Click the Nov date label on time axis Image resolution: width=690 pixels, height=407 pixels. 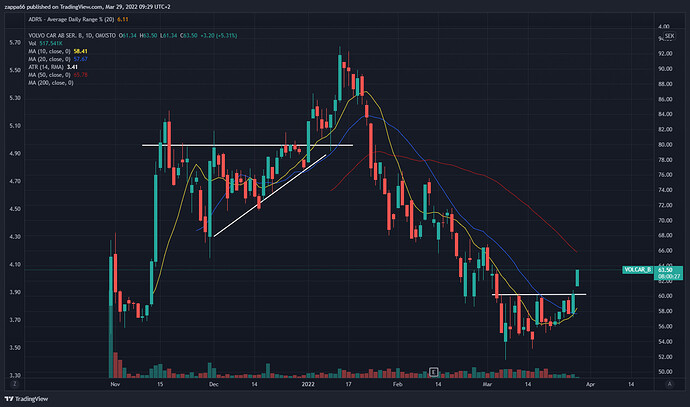[x=115, y=384]
